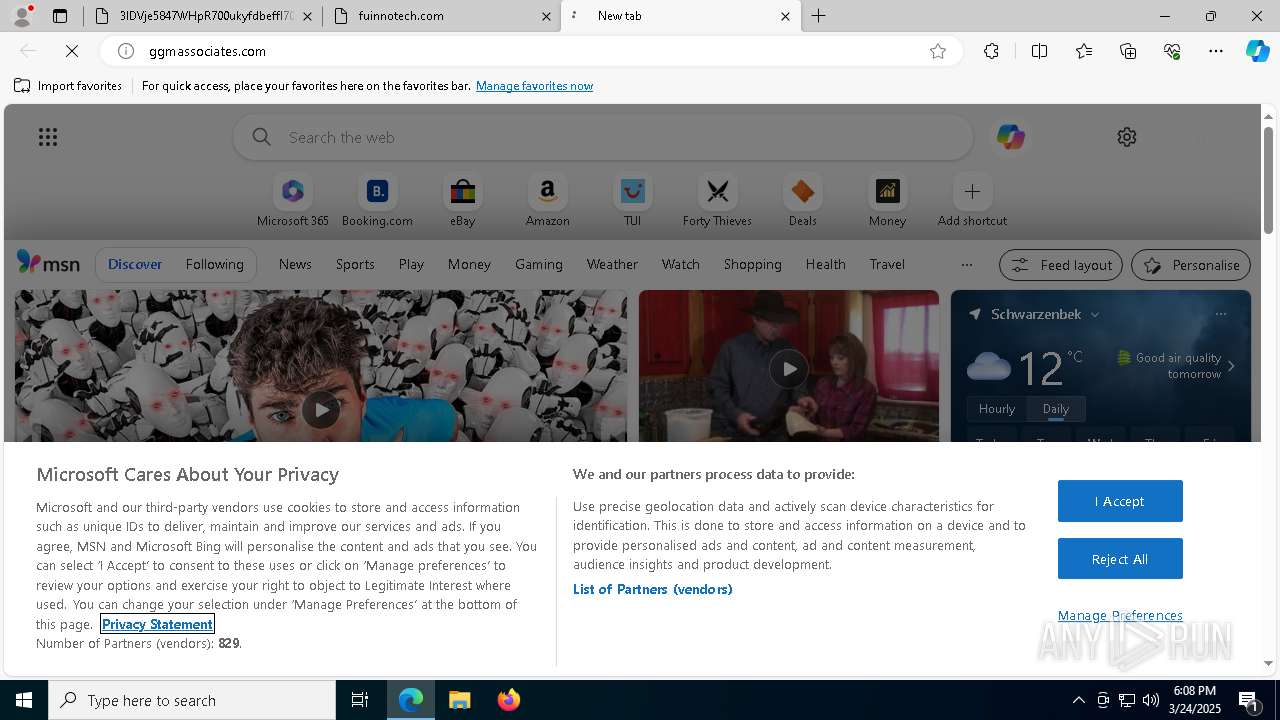Add this page to favorites star
1280x720 pixels.
point(938,51)
